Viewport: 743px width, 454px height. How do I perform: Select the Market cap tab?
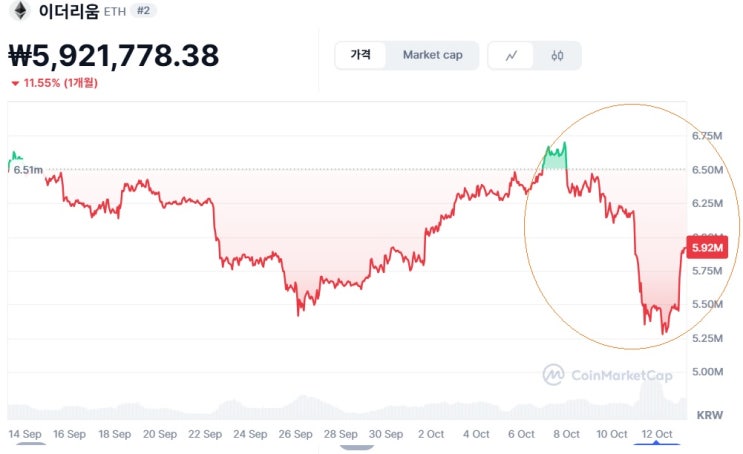point(432,55)
